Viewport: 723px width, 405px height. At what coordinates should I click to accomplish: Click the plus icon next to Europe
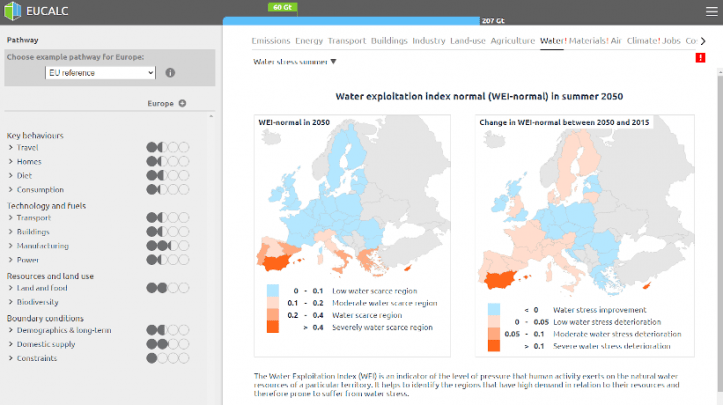pos(182,104)
